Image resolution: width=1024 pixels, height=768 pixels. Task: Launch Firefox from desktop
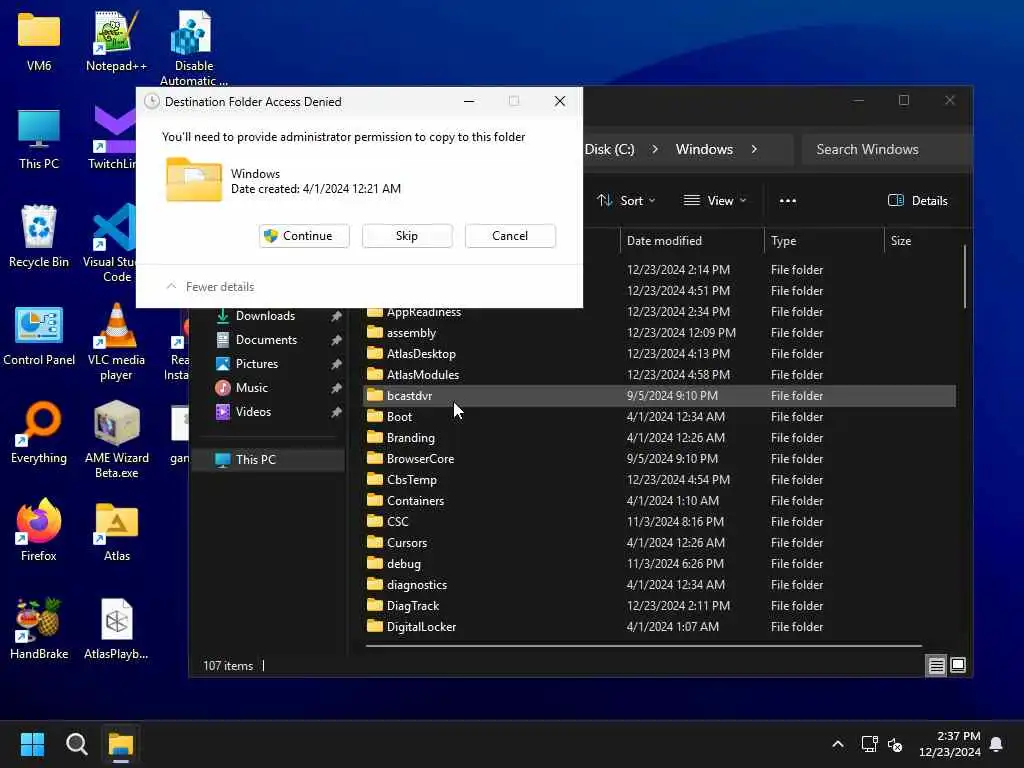39,530
